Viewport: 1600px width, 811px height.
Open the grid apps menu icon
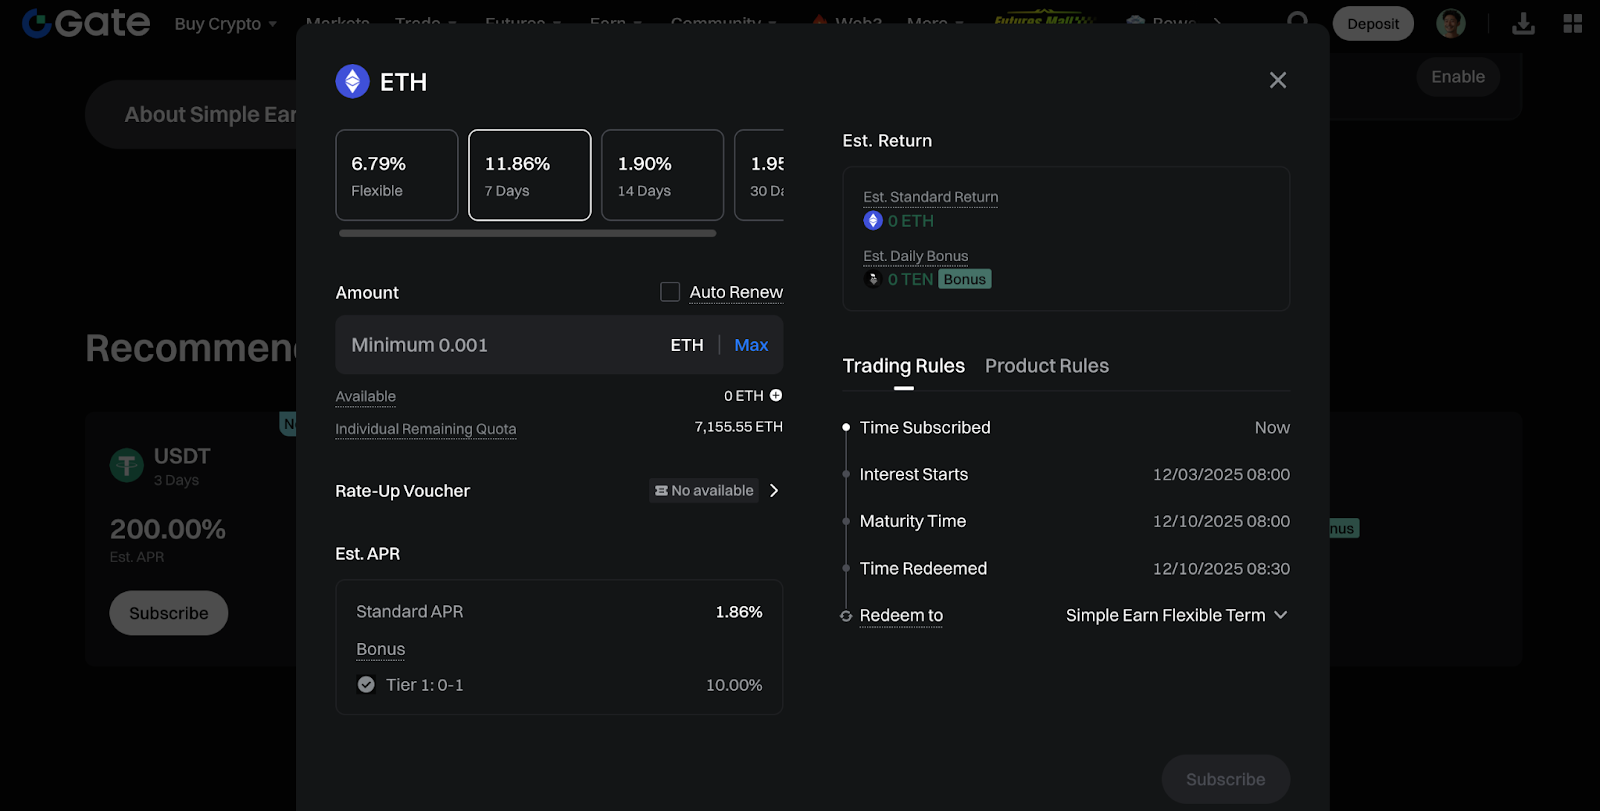pyautogui.click(x=1572, y=23)
